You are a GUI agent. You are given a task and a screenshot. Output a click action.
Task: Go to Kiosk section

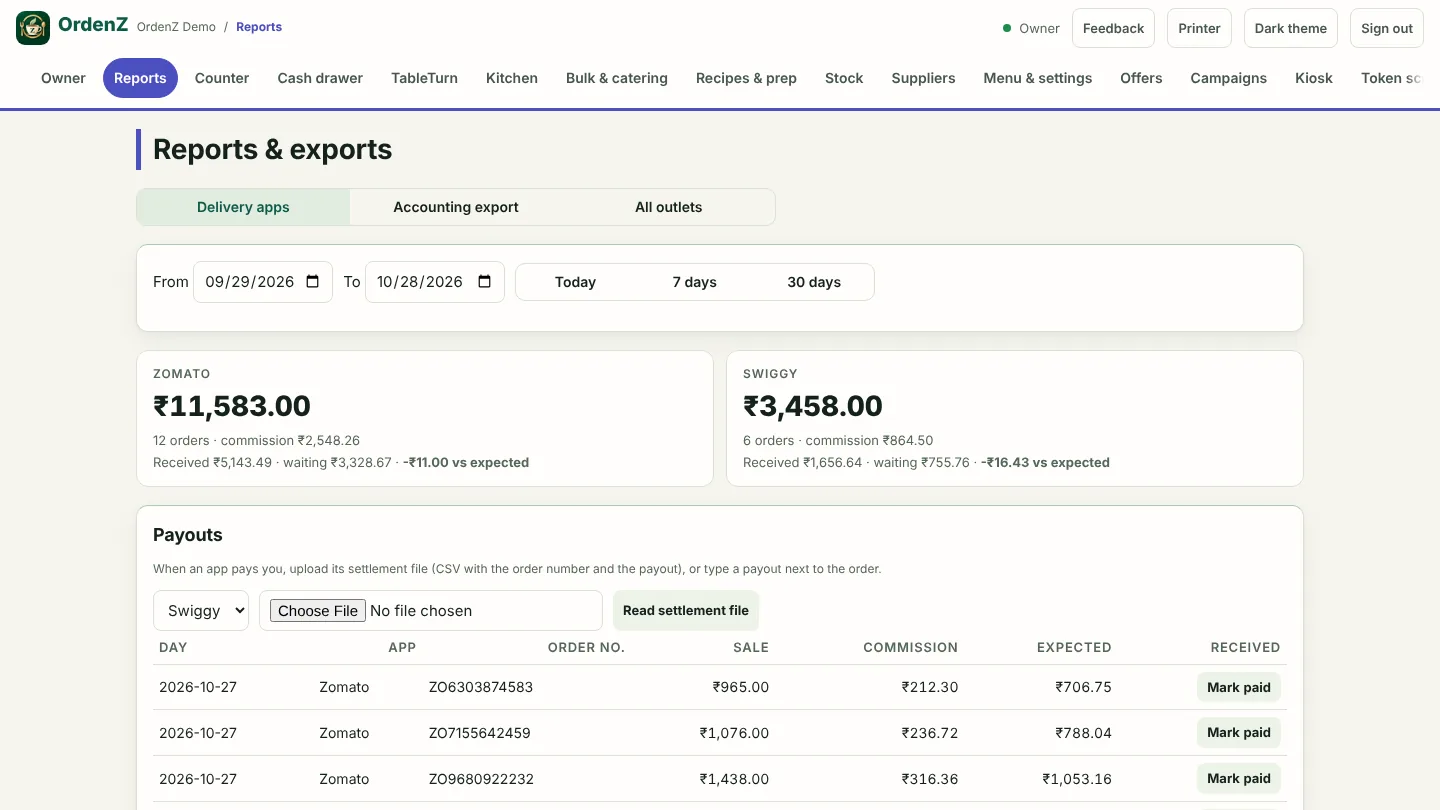click(x=1314, y=78)
